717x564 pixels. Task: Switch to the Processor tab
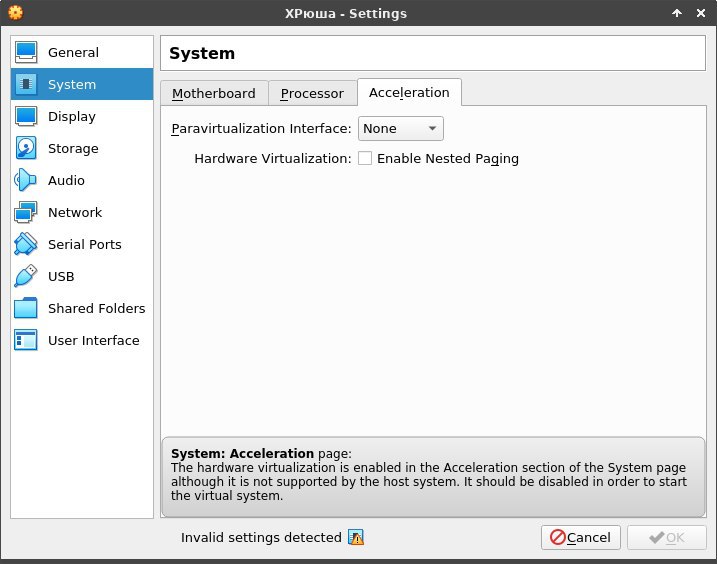pos(312,93)
